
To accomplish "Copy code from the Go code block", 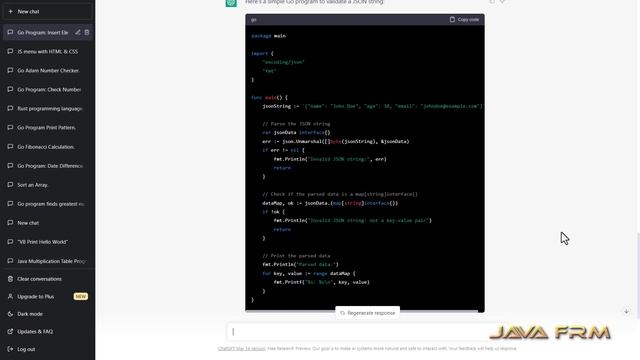I will pyautogui.click(x=464, y=19).
